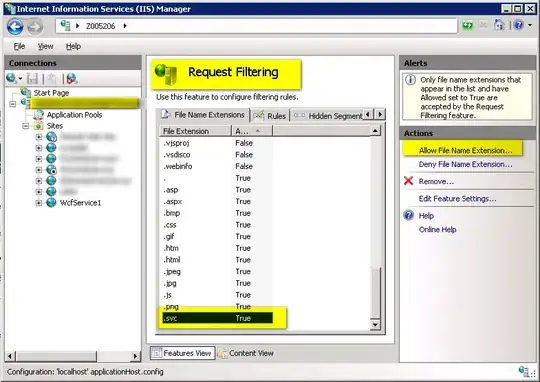540x382 pixels.
Task: Click the Up icon in the Connections toolbar
Action: pyautogui.click(x=52, y=79)
